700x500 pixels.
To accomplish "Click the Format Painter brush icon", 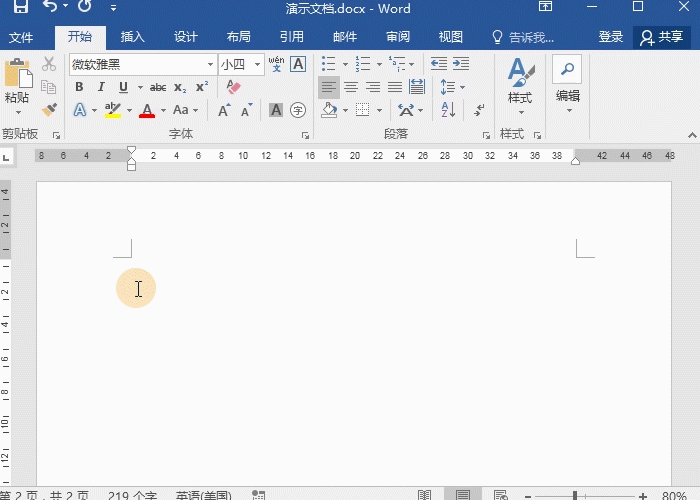I will (49, 110).
